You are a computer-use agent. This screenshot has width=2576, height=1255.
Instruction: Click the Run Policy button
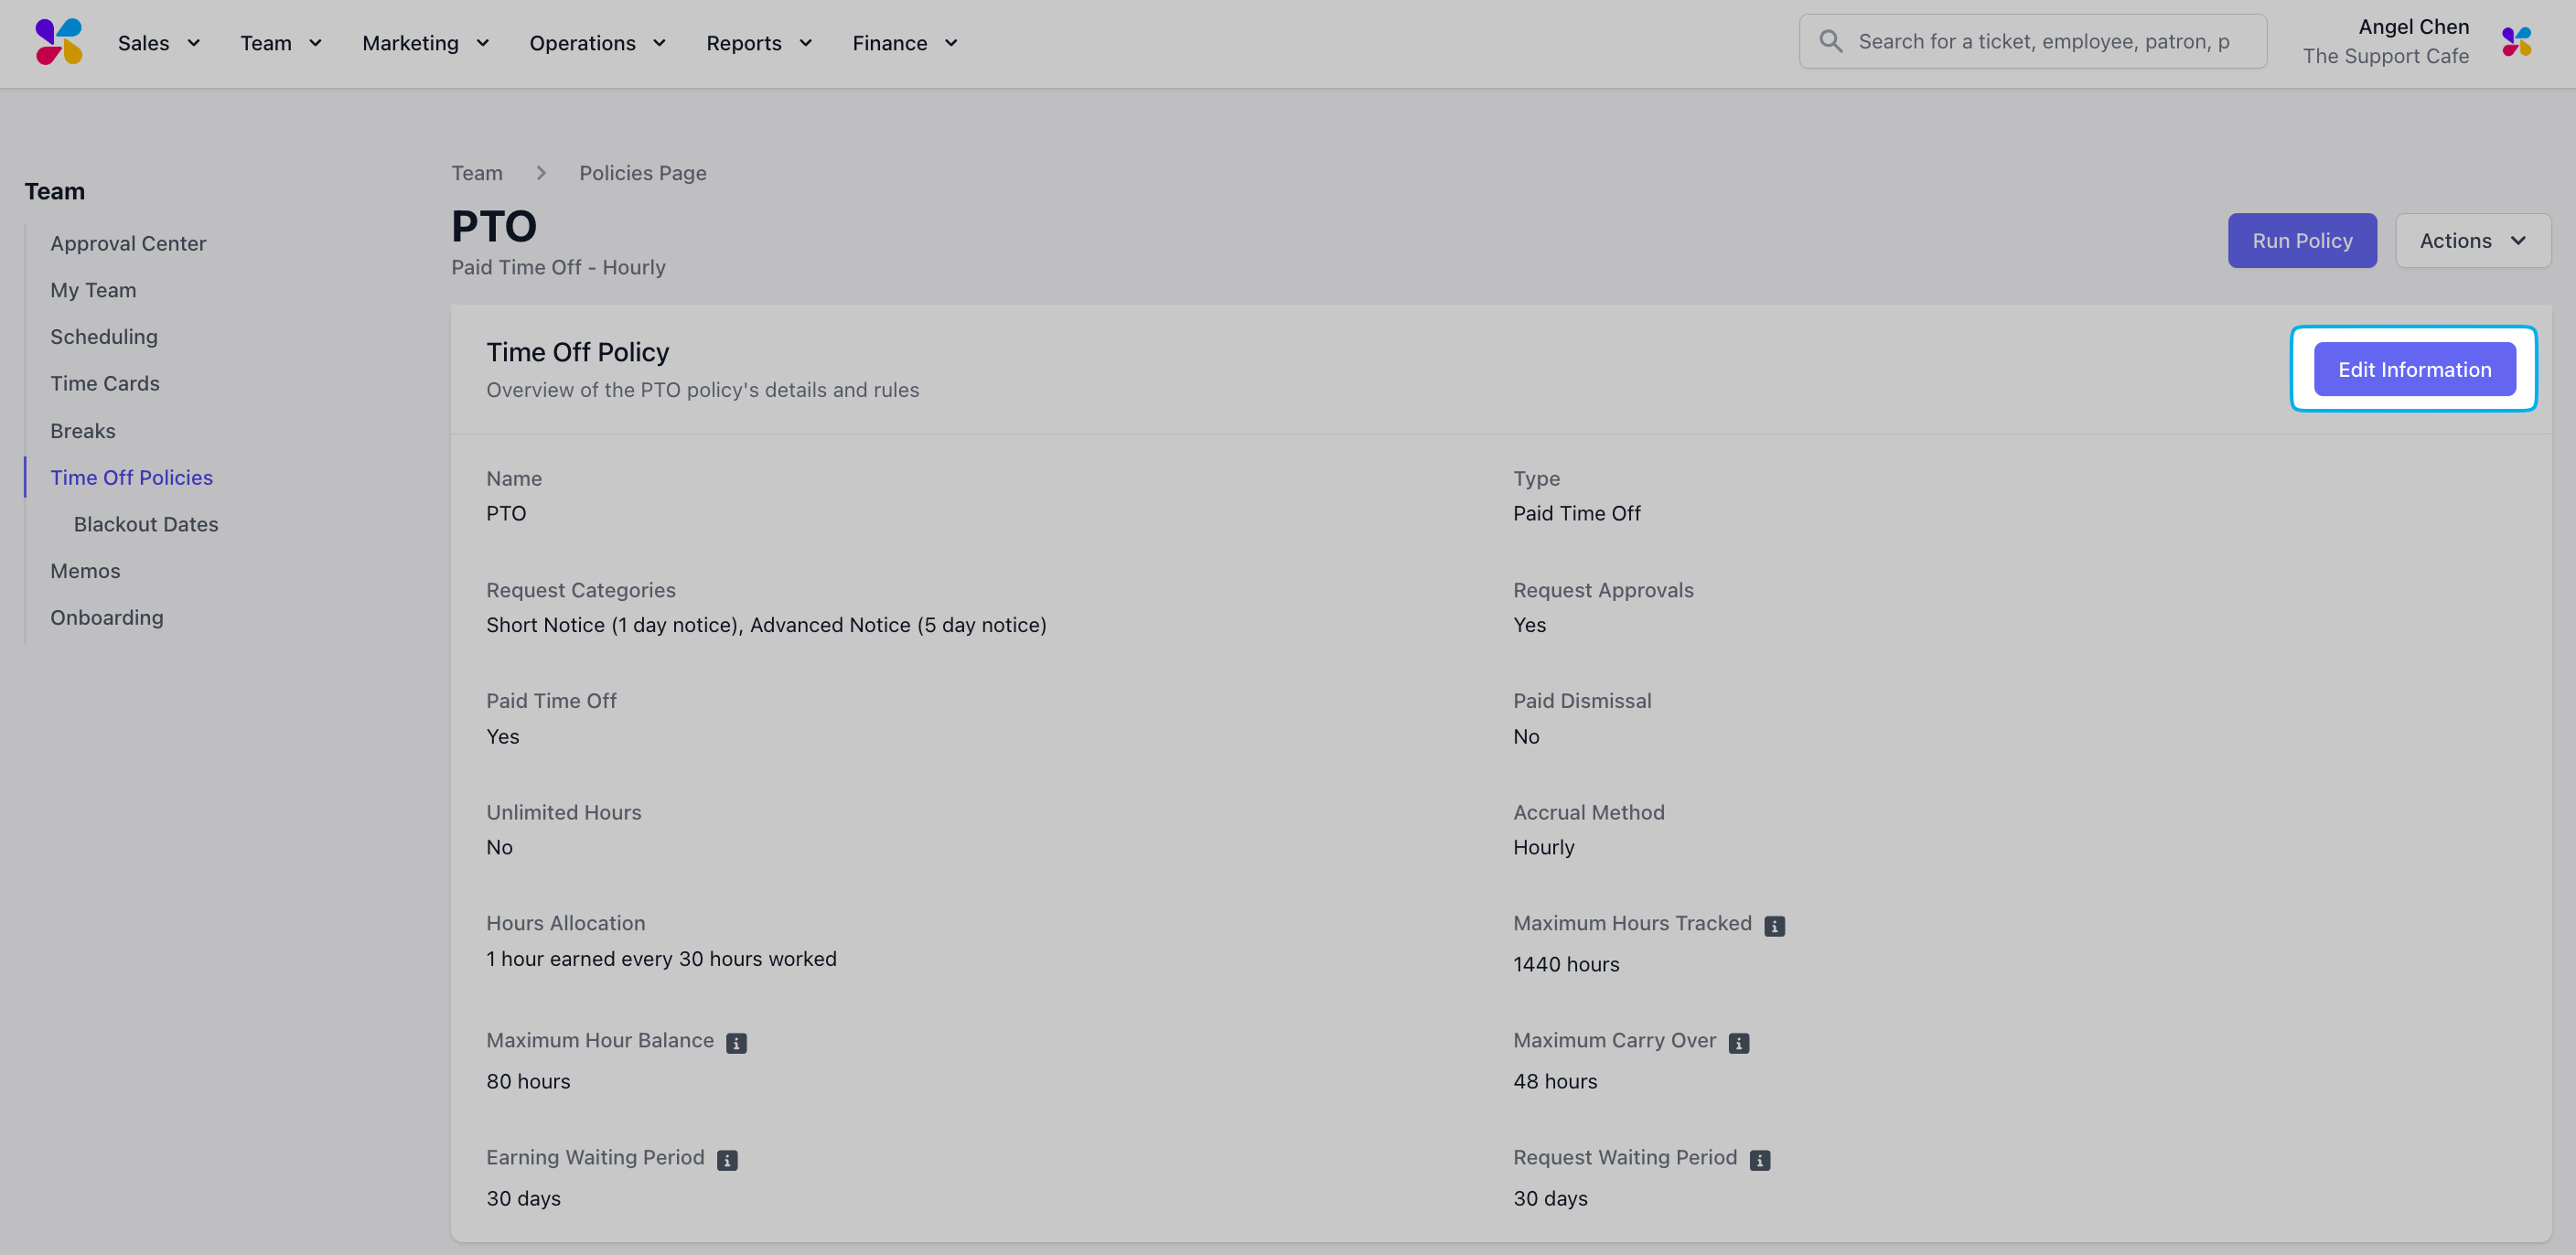coord(2302,241)
